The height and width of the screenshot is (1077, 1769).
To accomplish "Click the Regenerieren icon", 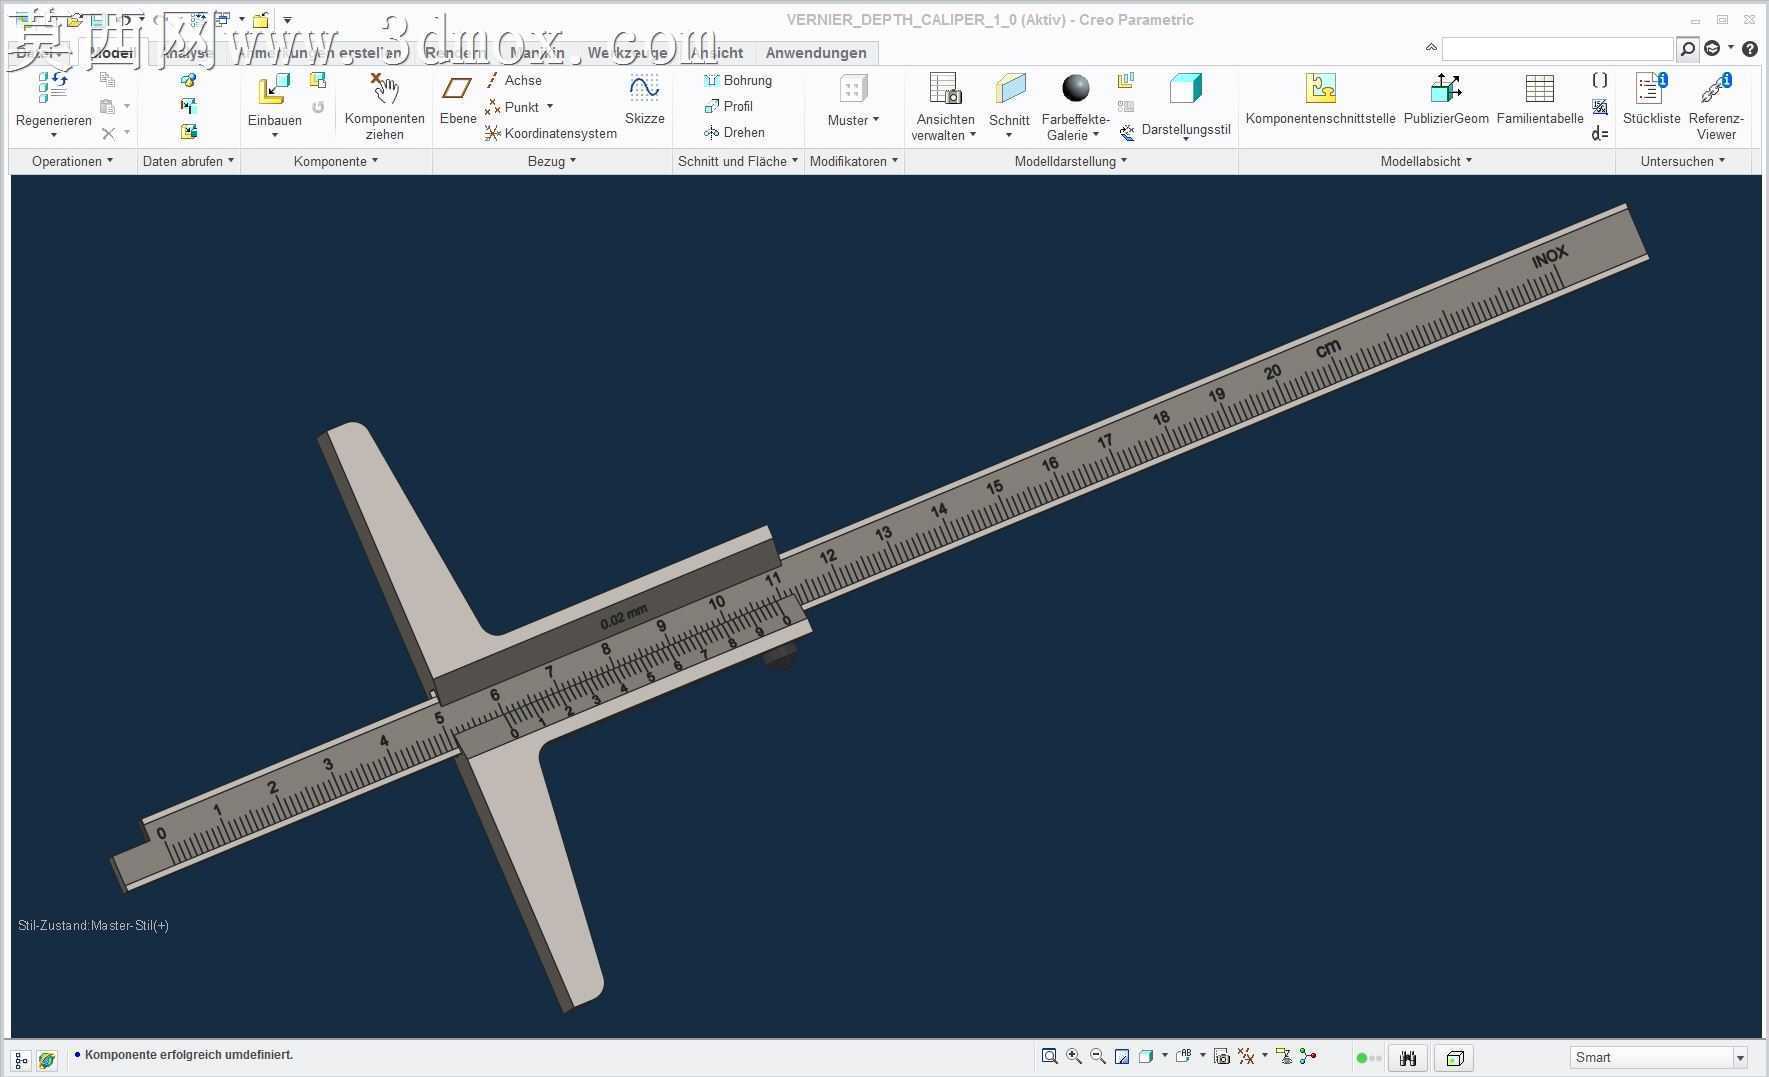I will (53, 88).
